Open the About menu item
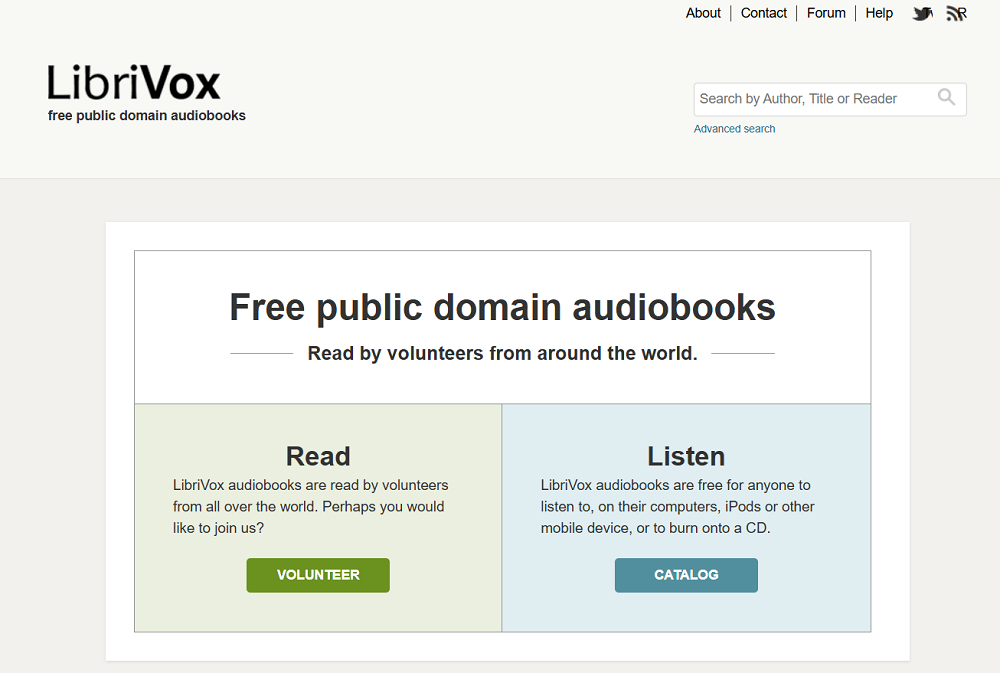Image resolution: width=1000 pixels, height=673 pixels. click(x=703, y=13)
